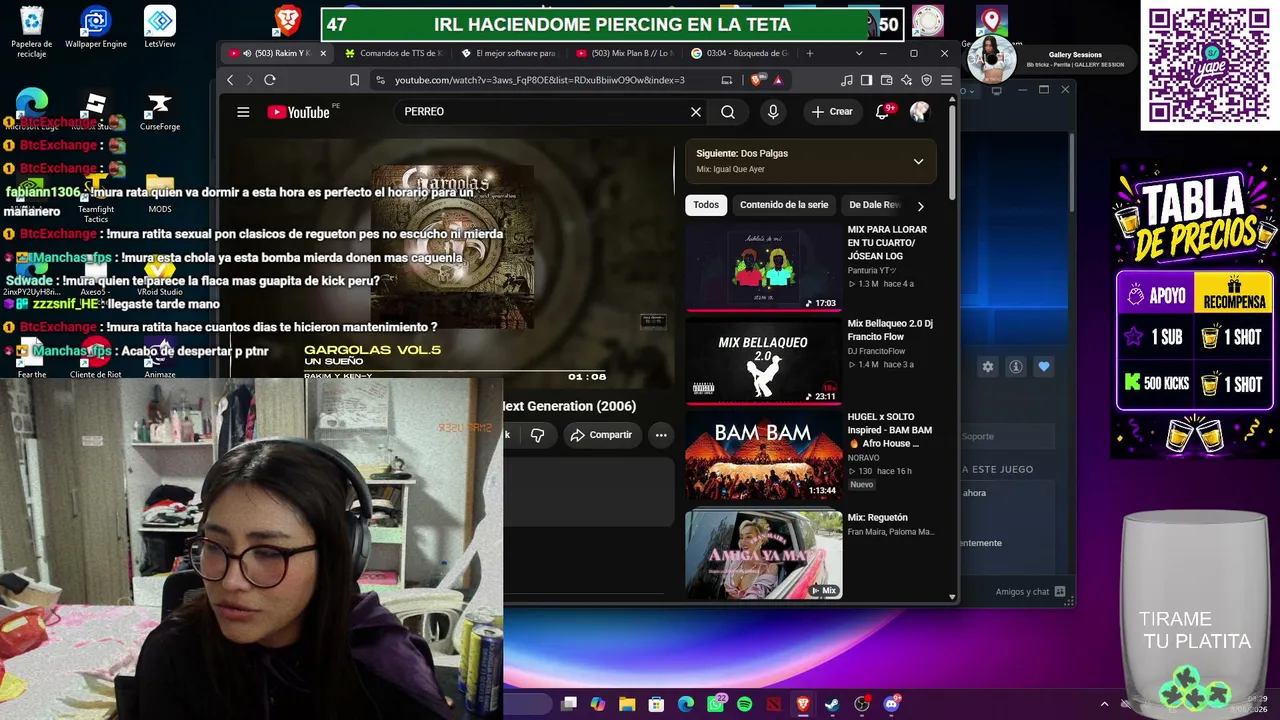The width and height of the screenshot is (1280, 720).
Task: Open WhatsApp from the taskbar
Action: point(716,704)
